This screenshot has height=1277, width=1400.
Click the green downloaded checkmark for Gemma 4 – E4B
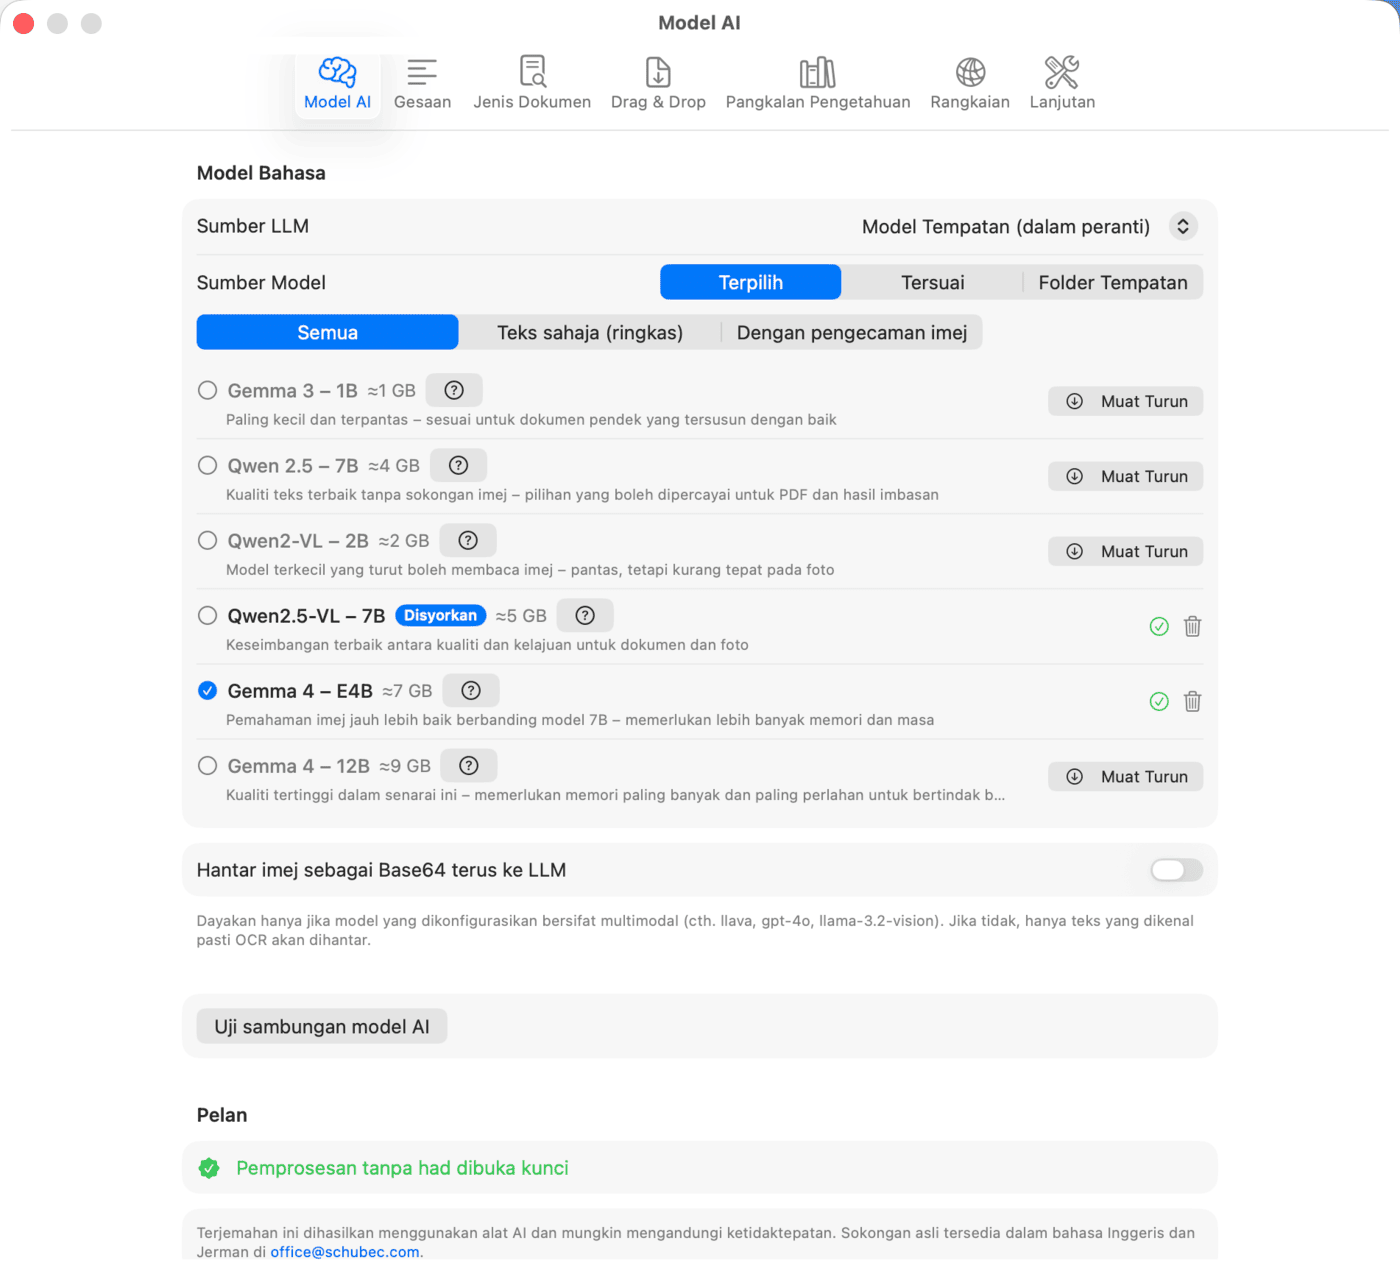pyautogui.click(x=1159, y=701)
